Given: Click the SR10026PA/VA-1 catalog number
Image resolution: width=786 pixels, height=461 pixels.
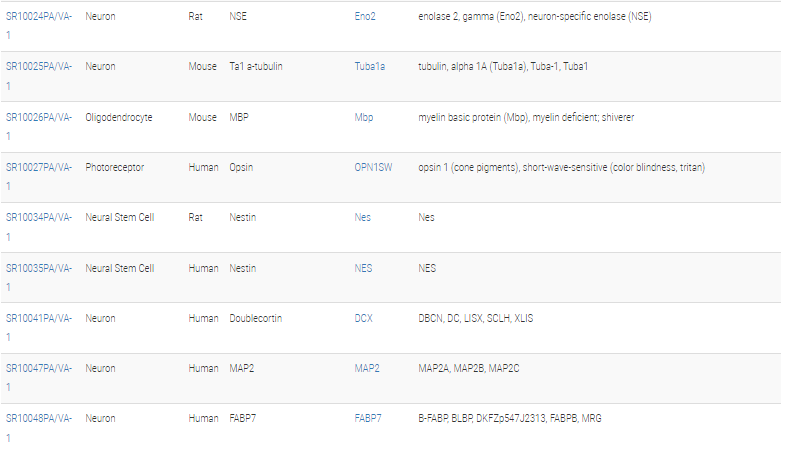Looking at the screenshot, I should click(x=39, y=117).
